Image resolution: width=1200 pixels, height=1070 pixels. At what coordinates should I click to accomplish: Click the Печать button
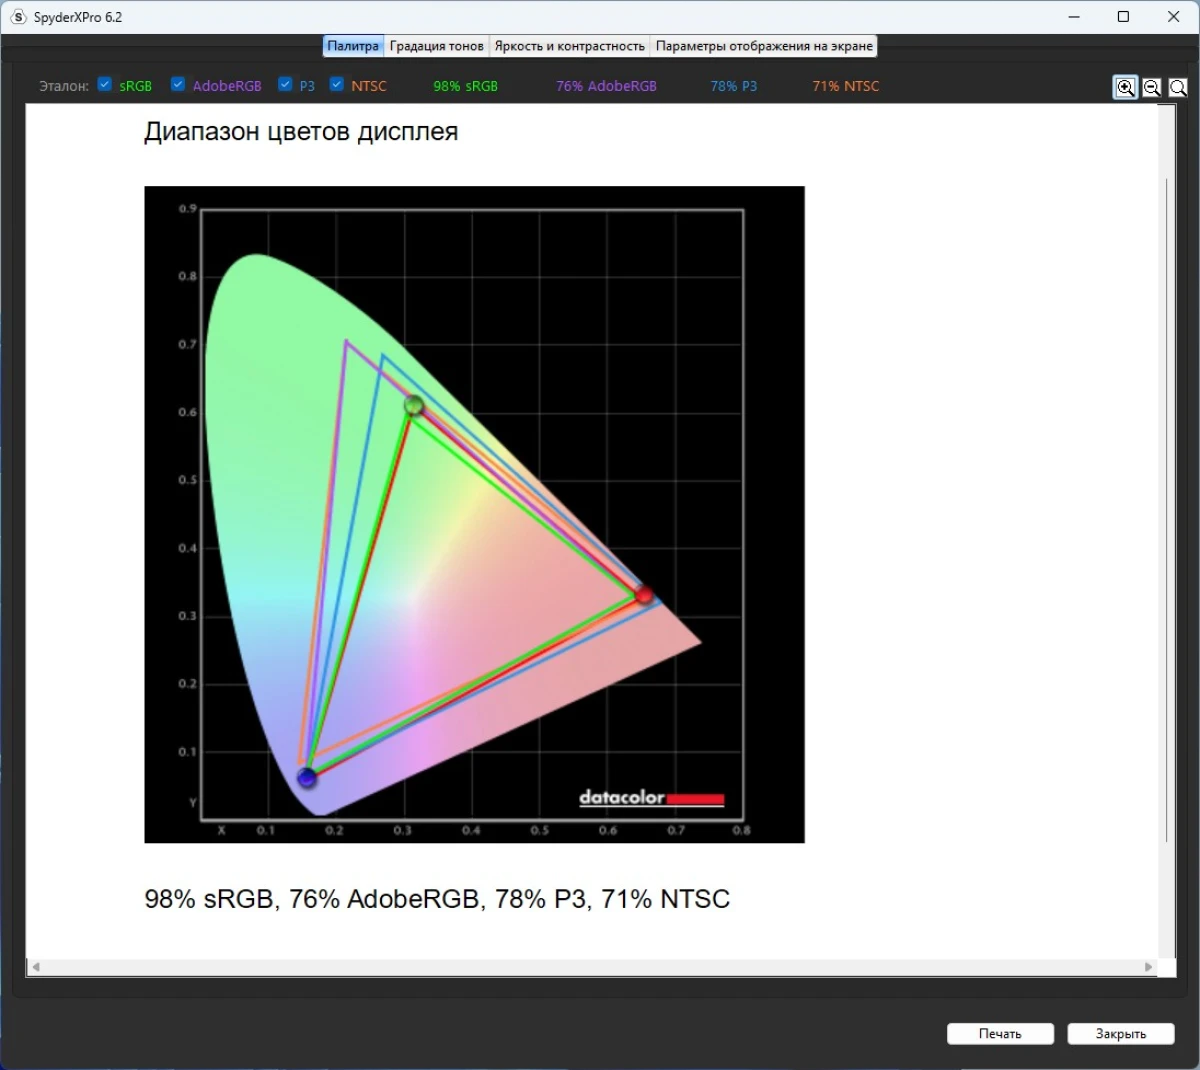pyautogui.click(x=1000, y=1034)
